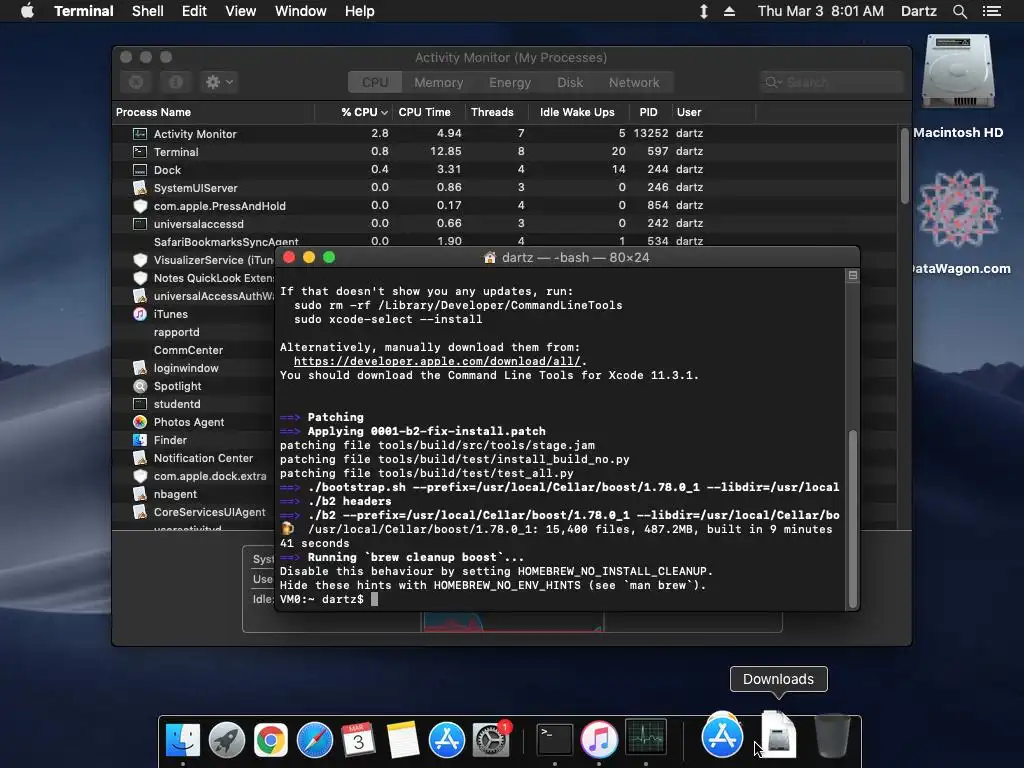Click the up-down arrow status icon in menu bar
The width and height of the screenshot is (1024, 768).
703,11
